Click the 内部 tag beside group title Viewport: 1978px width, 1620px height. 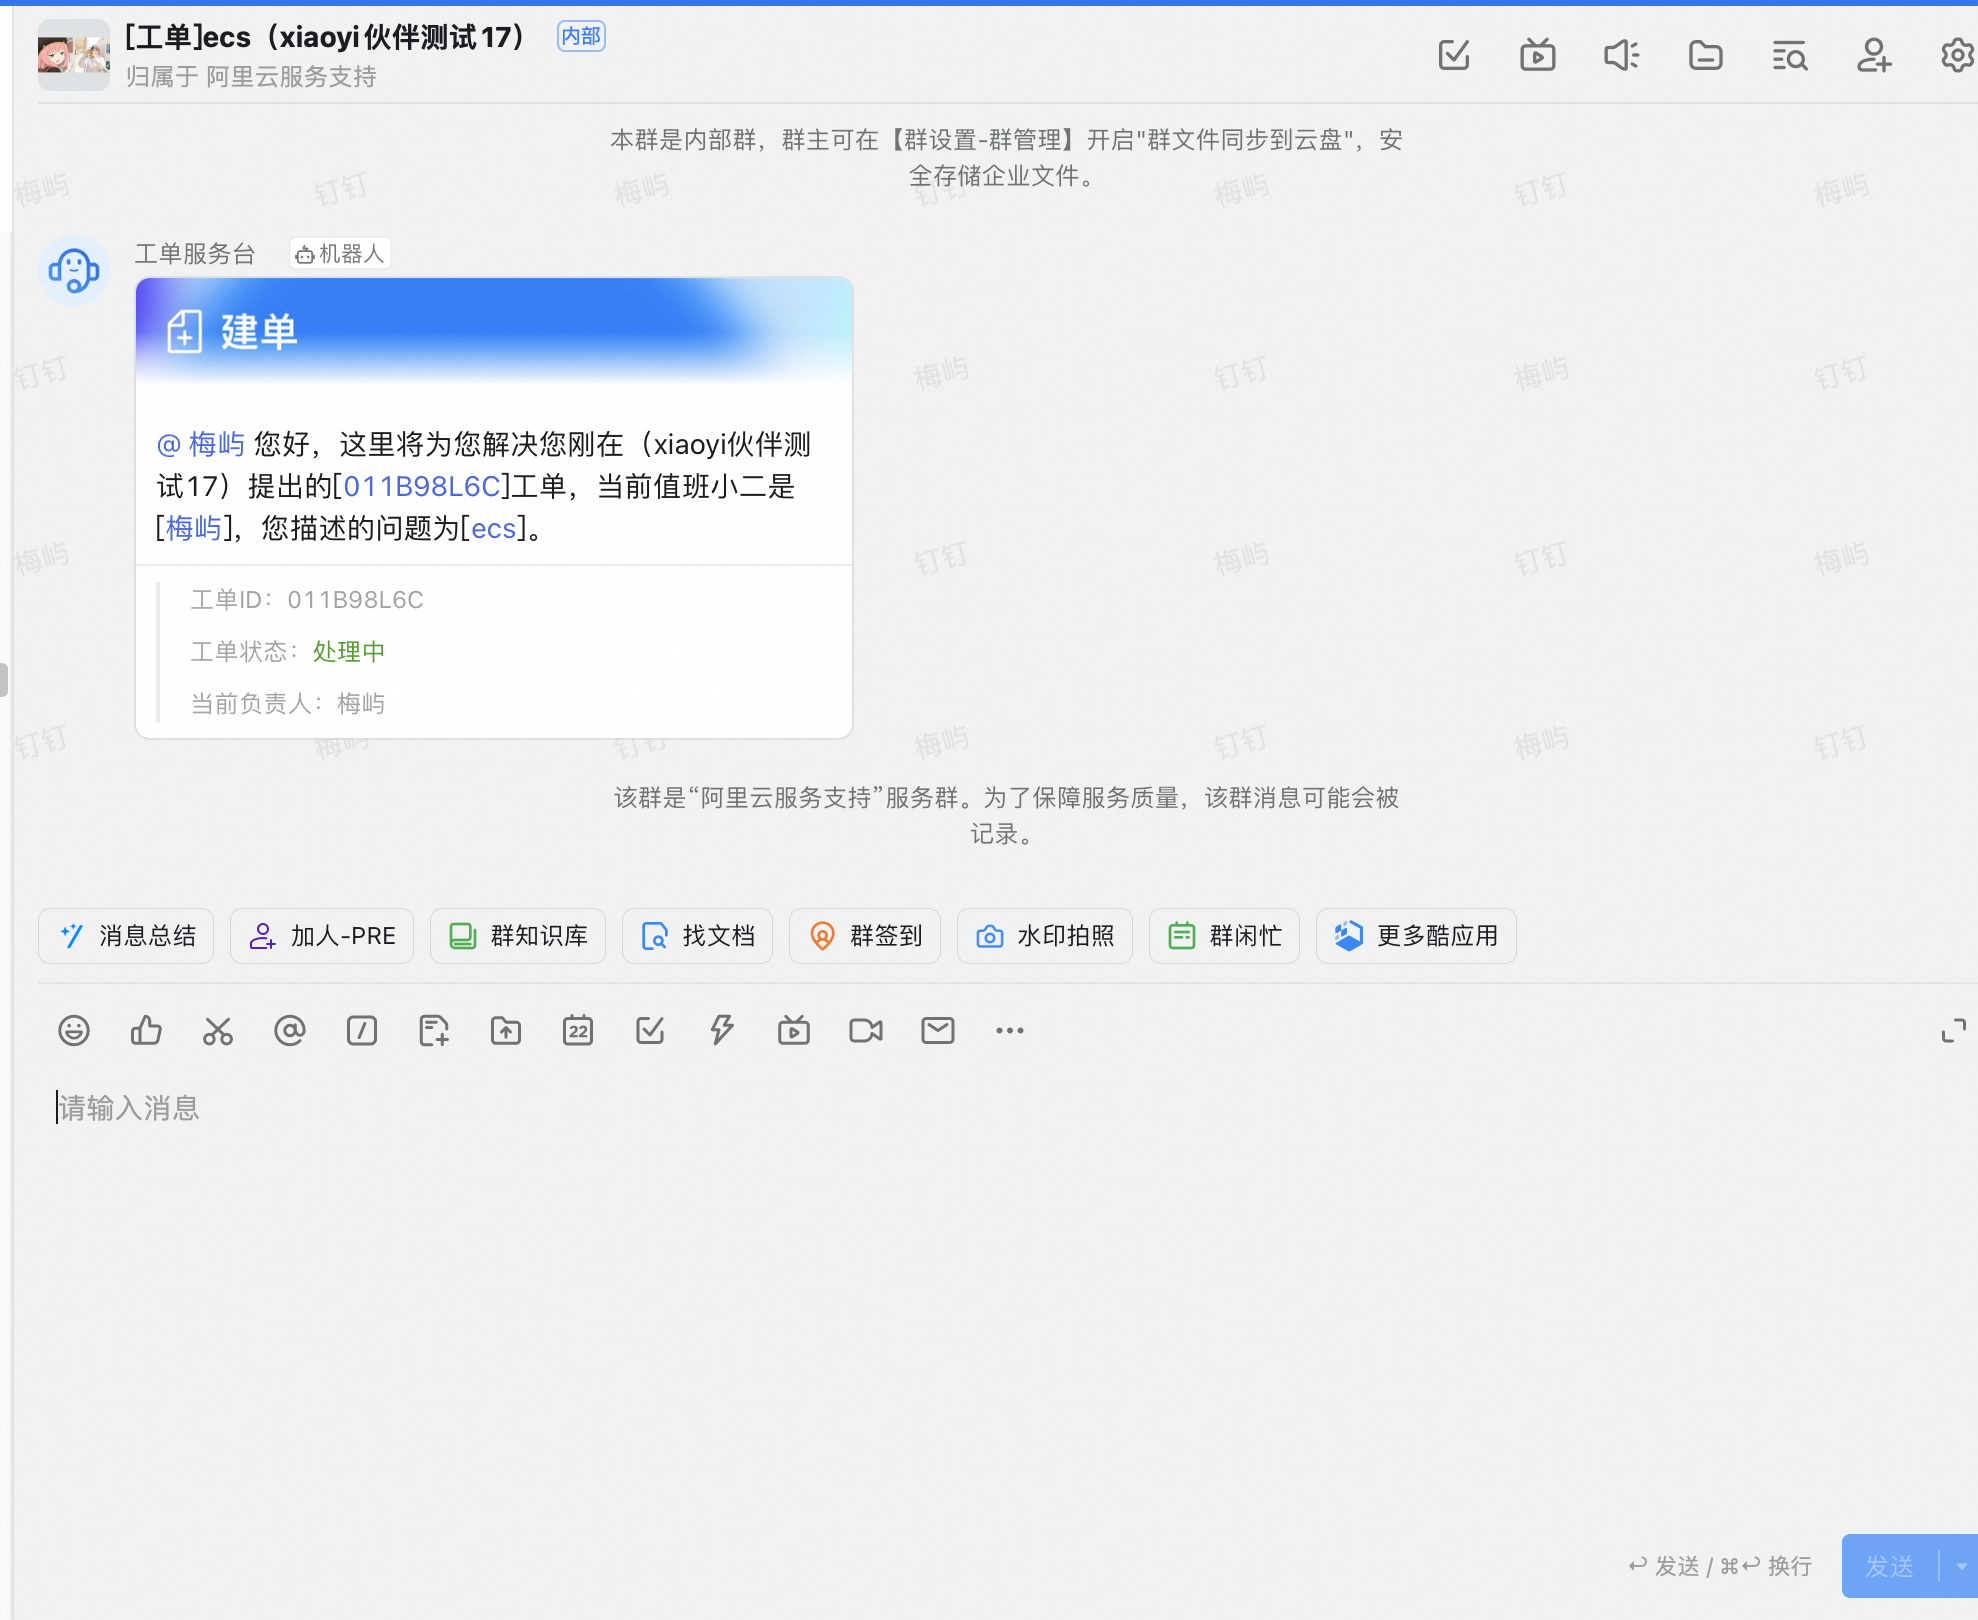pyautogui.click(x=581, y=36)
